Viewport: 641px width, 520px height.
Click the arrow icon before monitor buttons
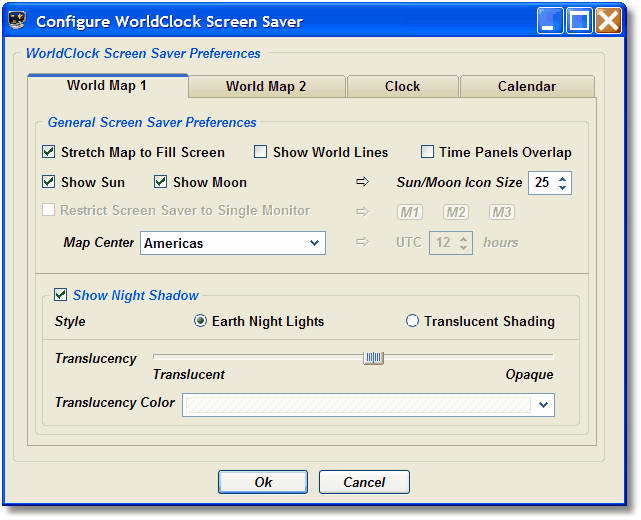tap(362, 211)
